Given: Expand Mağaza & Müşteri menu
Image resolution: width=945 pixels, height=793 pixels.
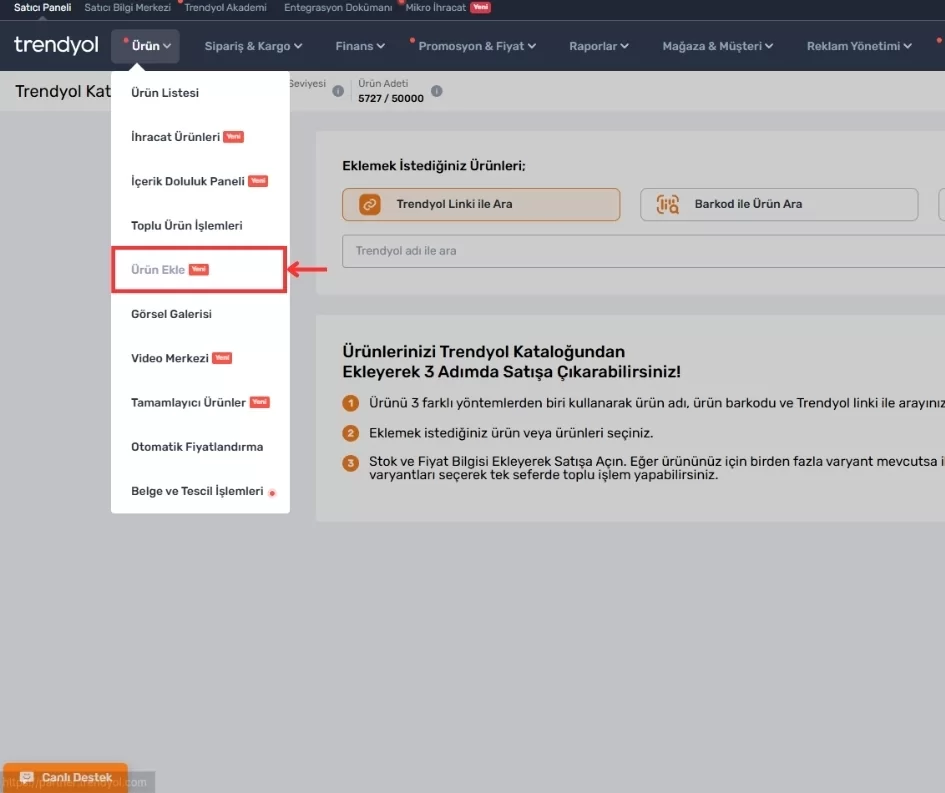Looking at the screenshot, I should (717, 46).
